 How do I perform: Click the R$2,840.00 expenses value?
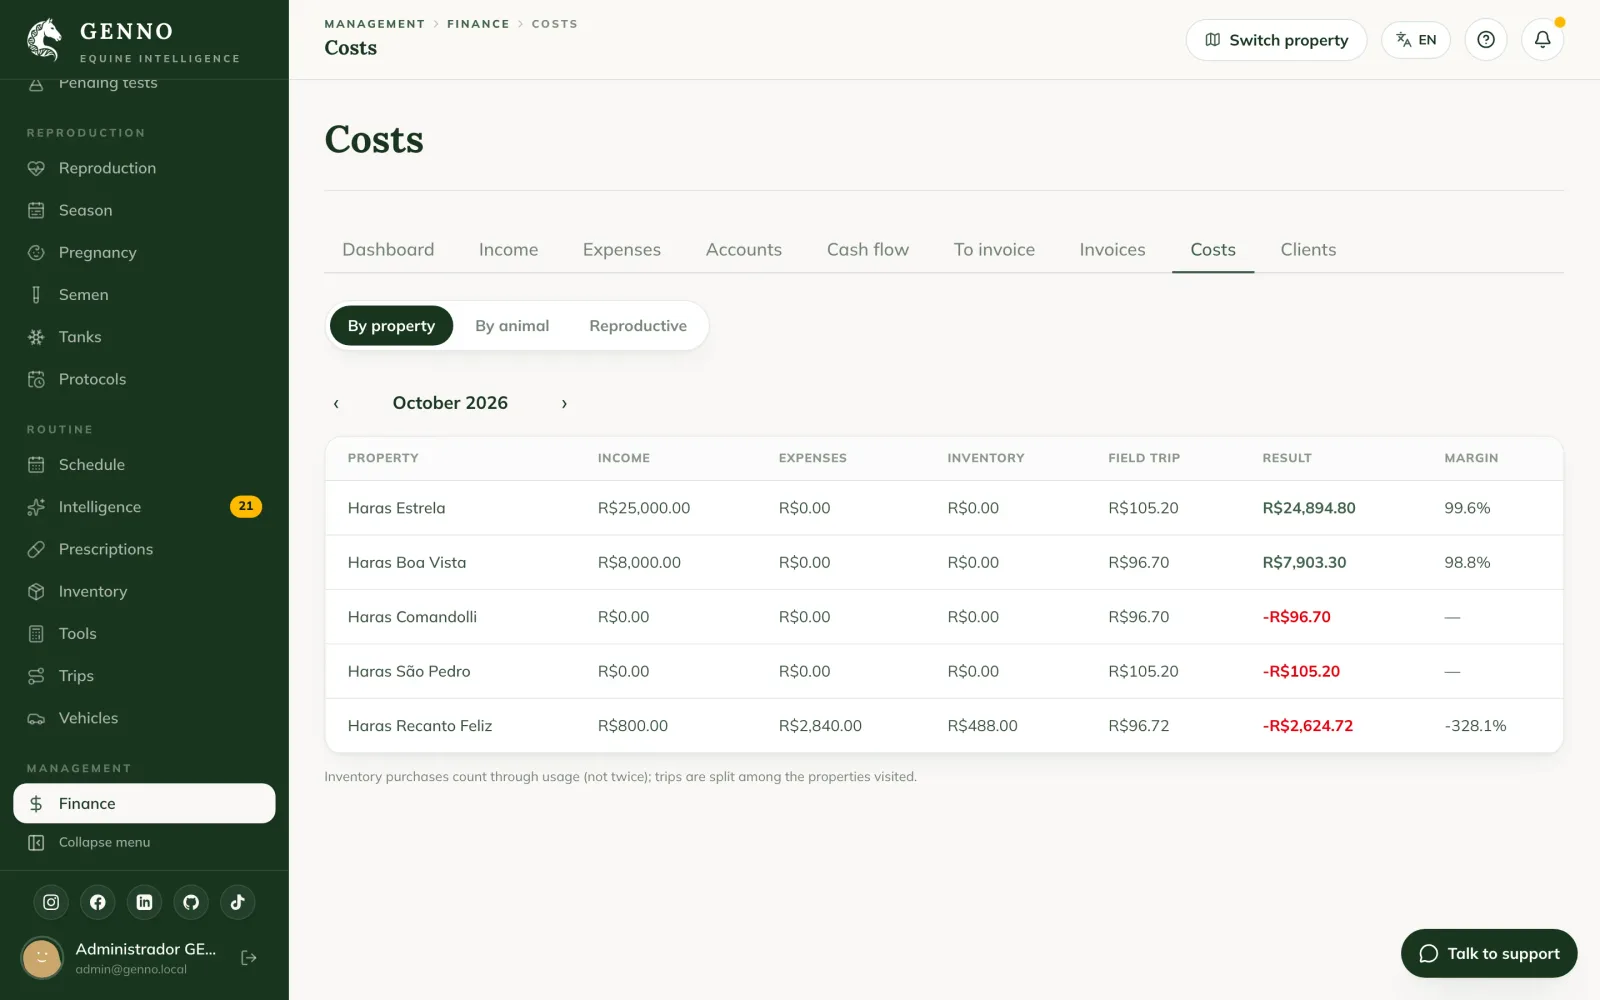(x=820, y=726)
